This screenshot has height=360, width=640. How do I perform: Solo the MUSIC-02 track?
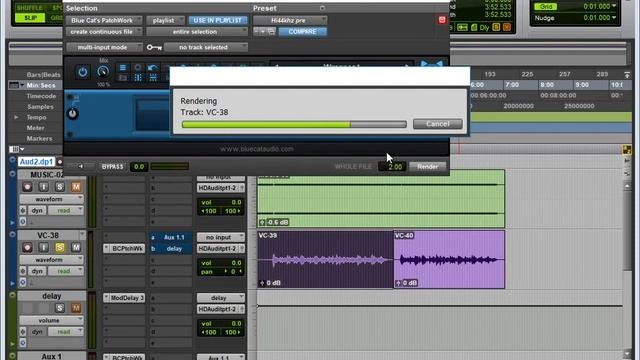click(60, 187)
